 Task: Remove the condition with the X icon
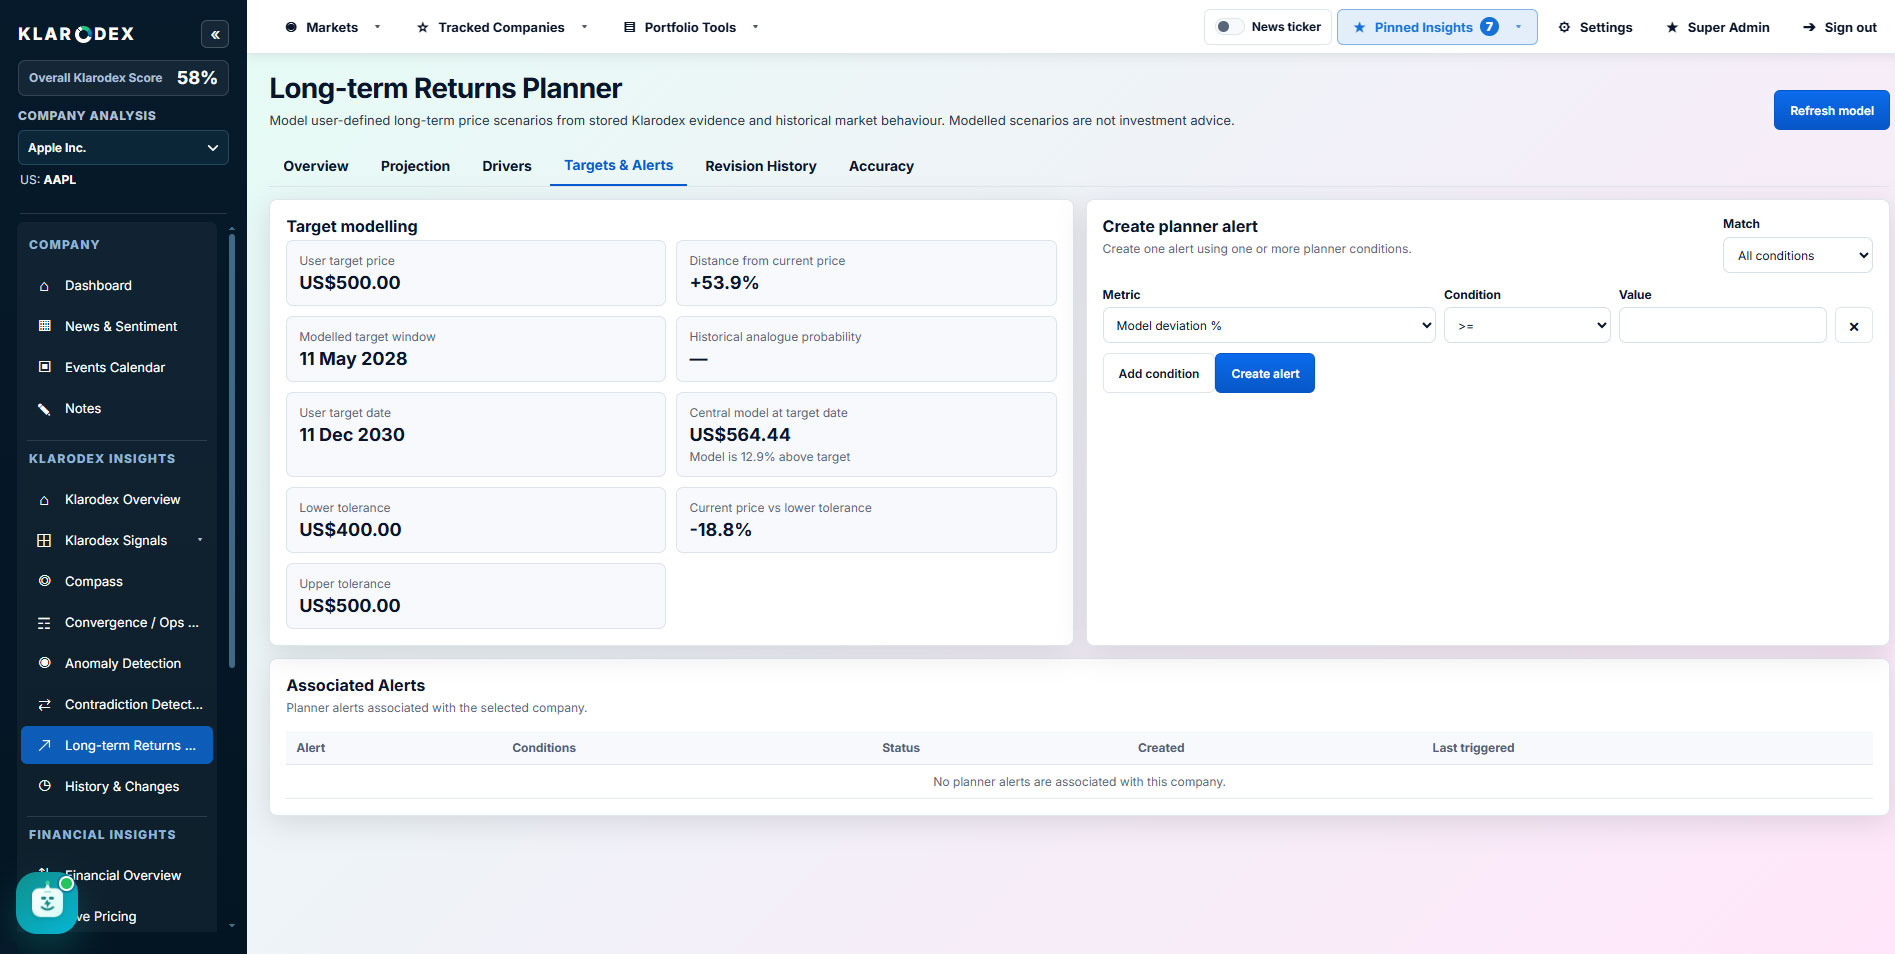(x=1854, y=326)
